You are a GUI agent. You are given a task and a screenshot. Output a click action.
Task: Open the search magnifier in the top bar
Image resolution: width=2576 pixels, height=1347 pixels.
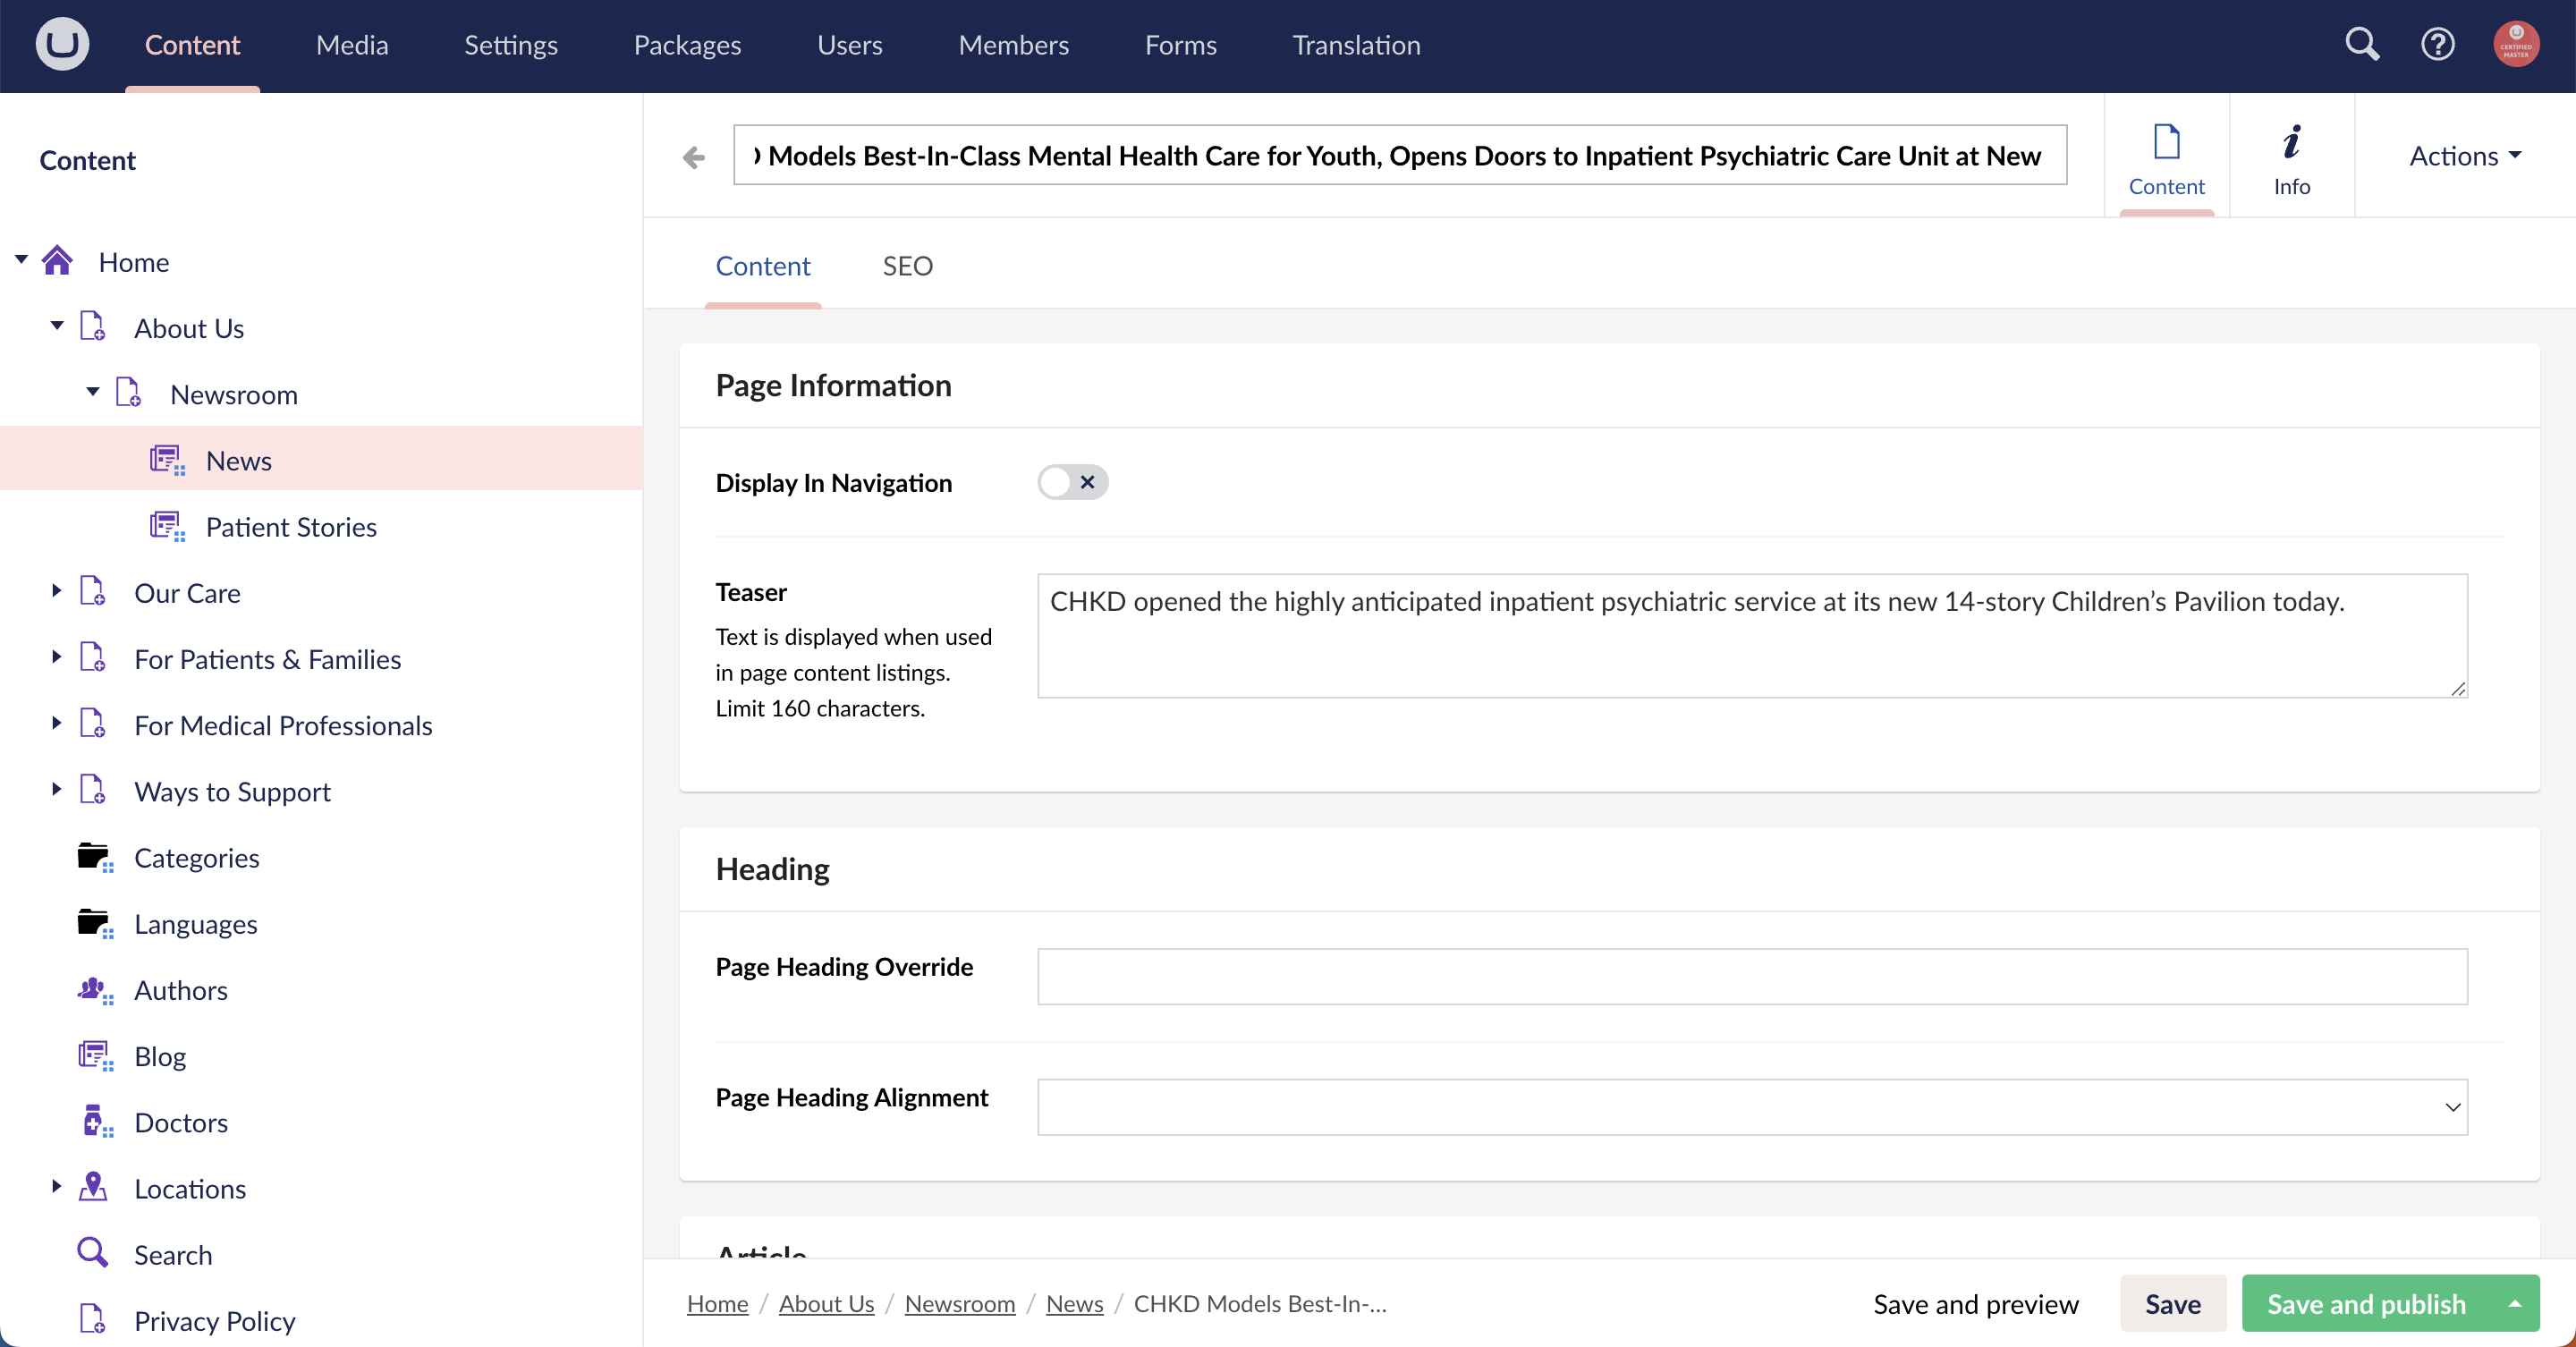tap(2362, 44)
